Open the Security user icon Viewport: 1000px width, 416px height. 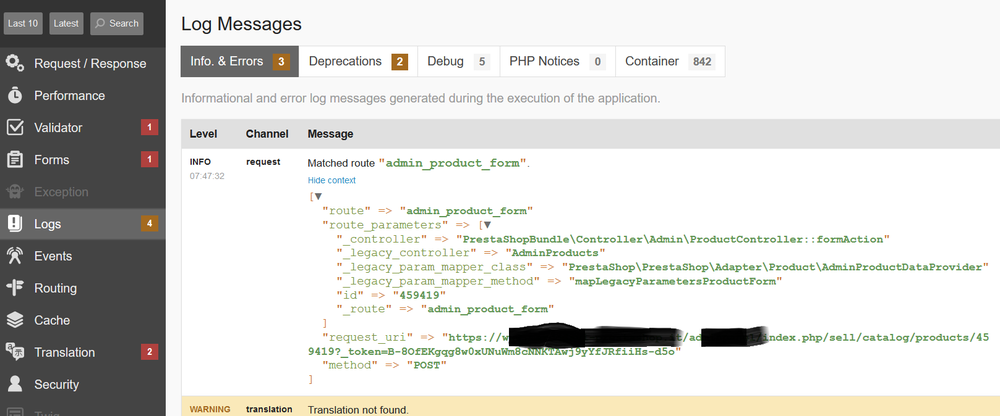[15, 384]
